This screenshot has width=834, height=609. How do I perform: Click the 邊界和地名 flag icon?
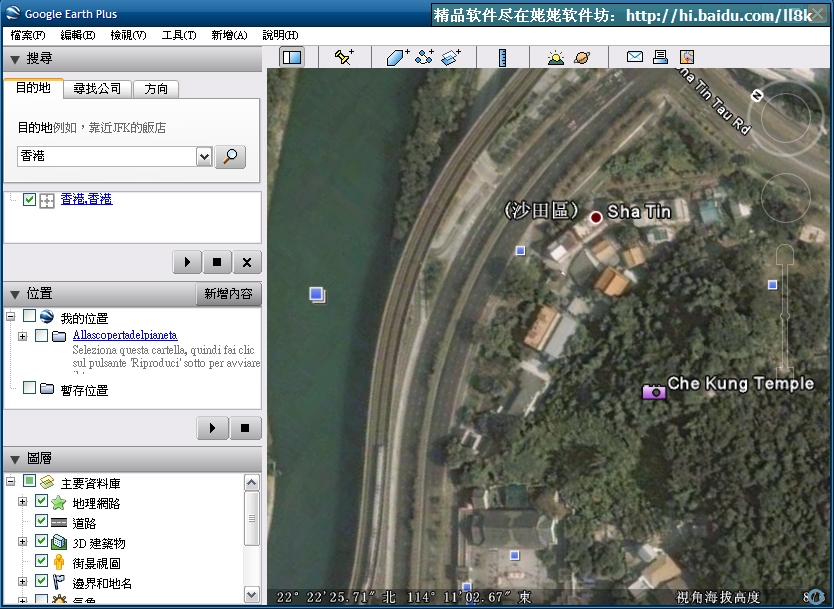[59, 582]
